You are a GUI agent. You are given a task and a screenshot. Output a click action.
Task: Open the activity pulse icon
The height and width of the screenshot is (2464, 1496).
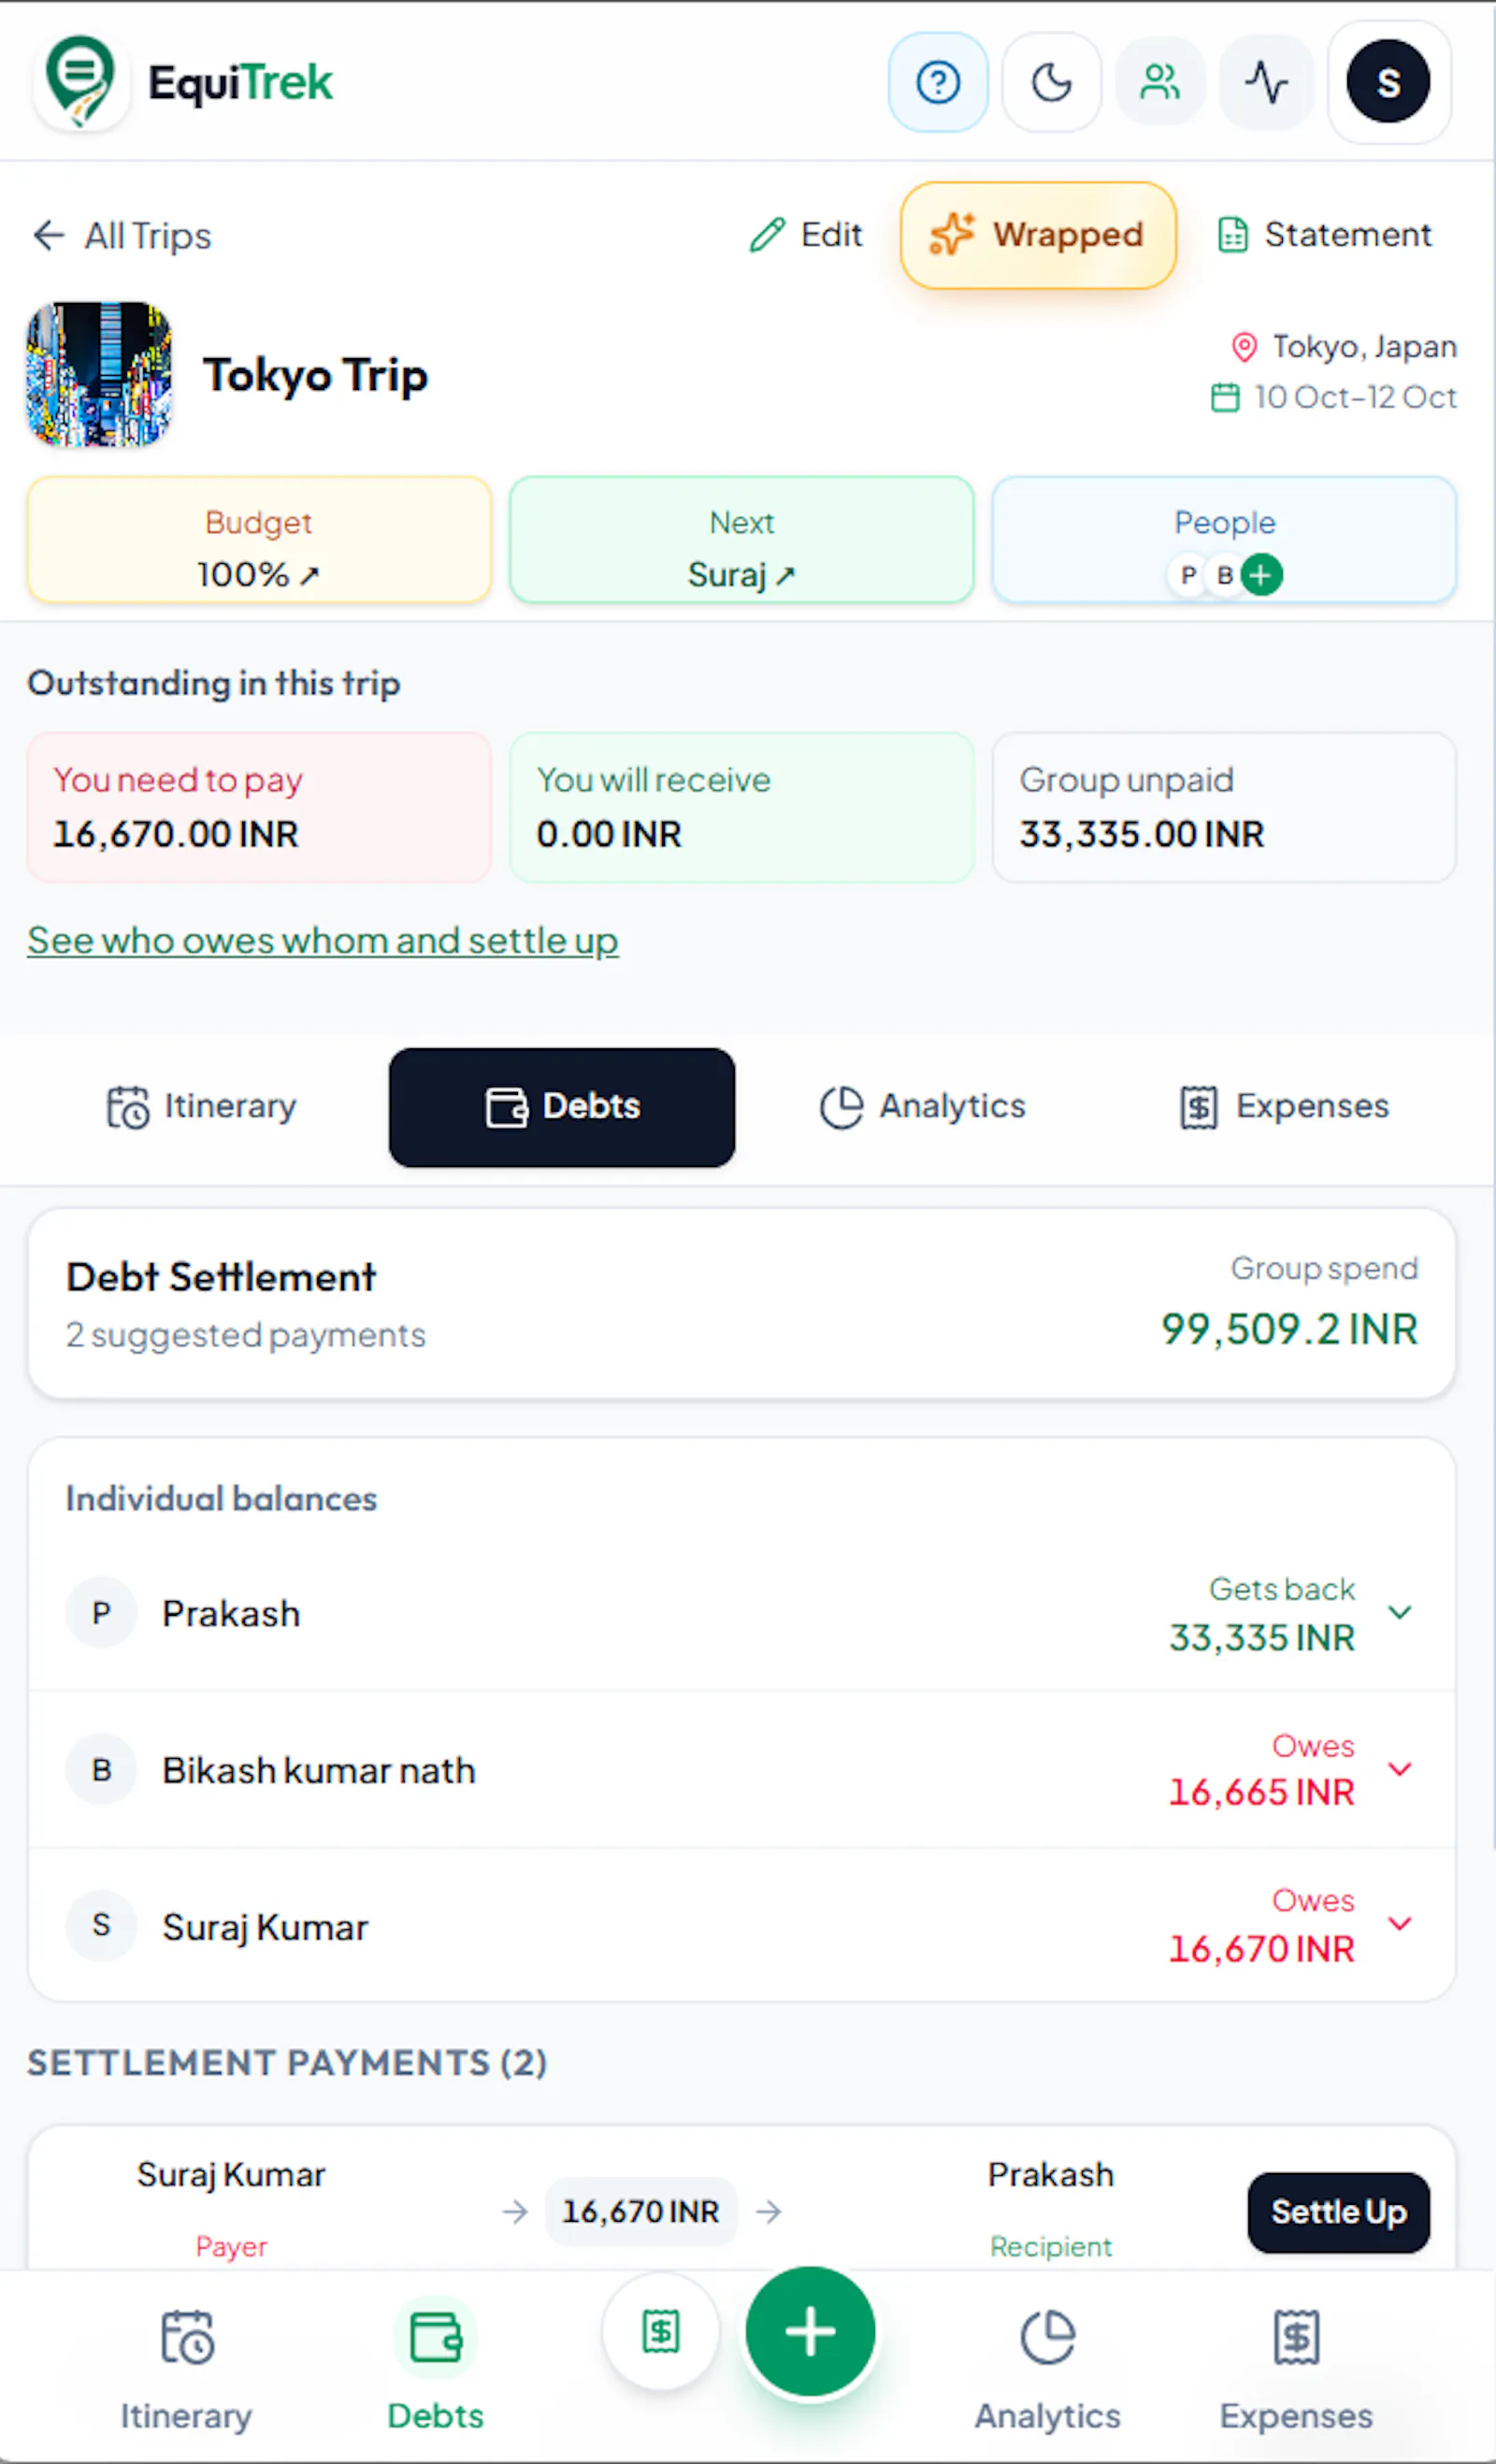click(x=1266, y=82)
